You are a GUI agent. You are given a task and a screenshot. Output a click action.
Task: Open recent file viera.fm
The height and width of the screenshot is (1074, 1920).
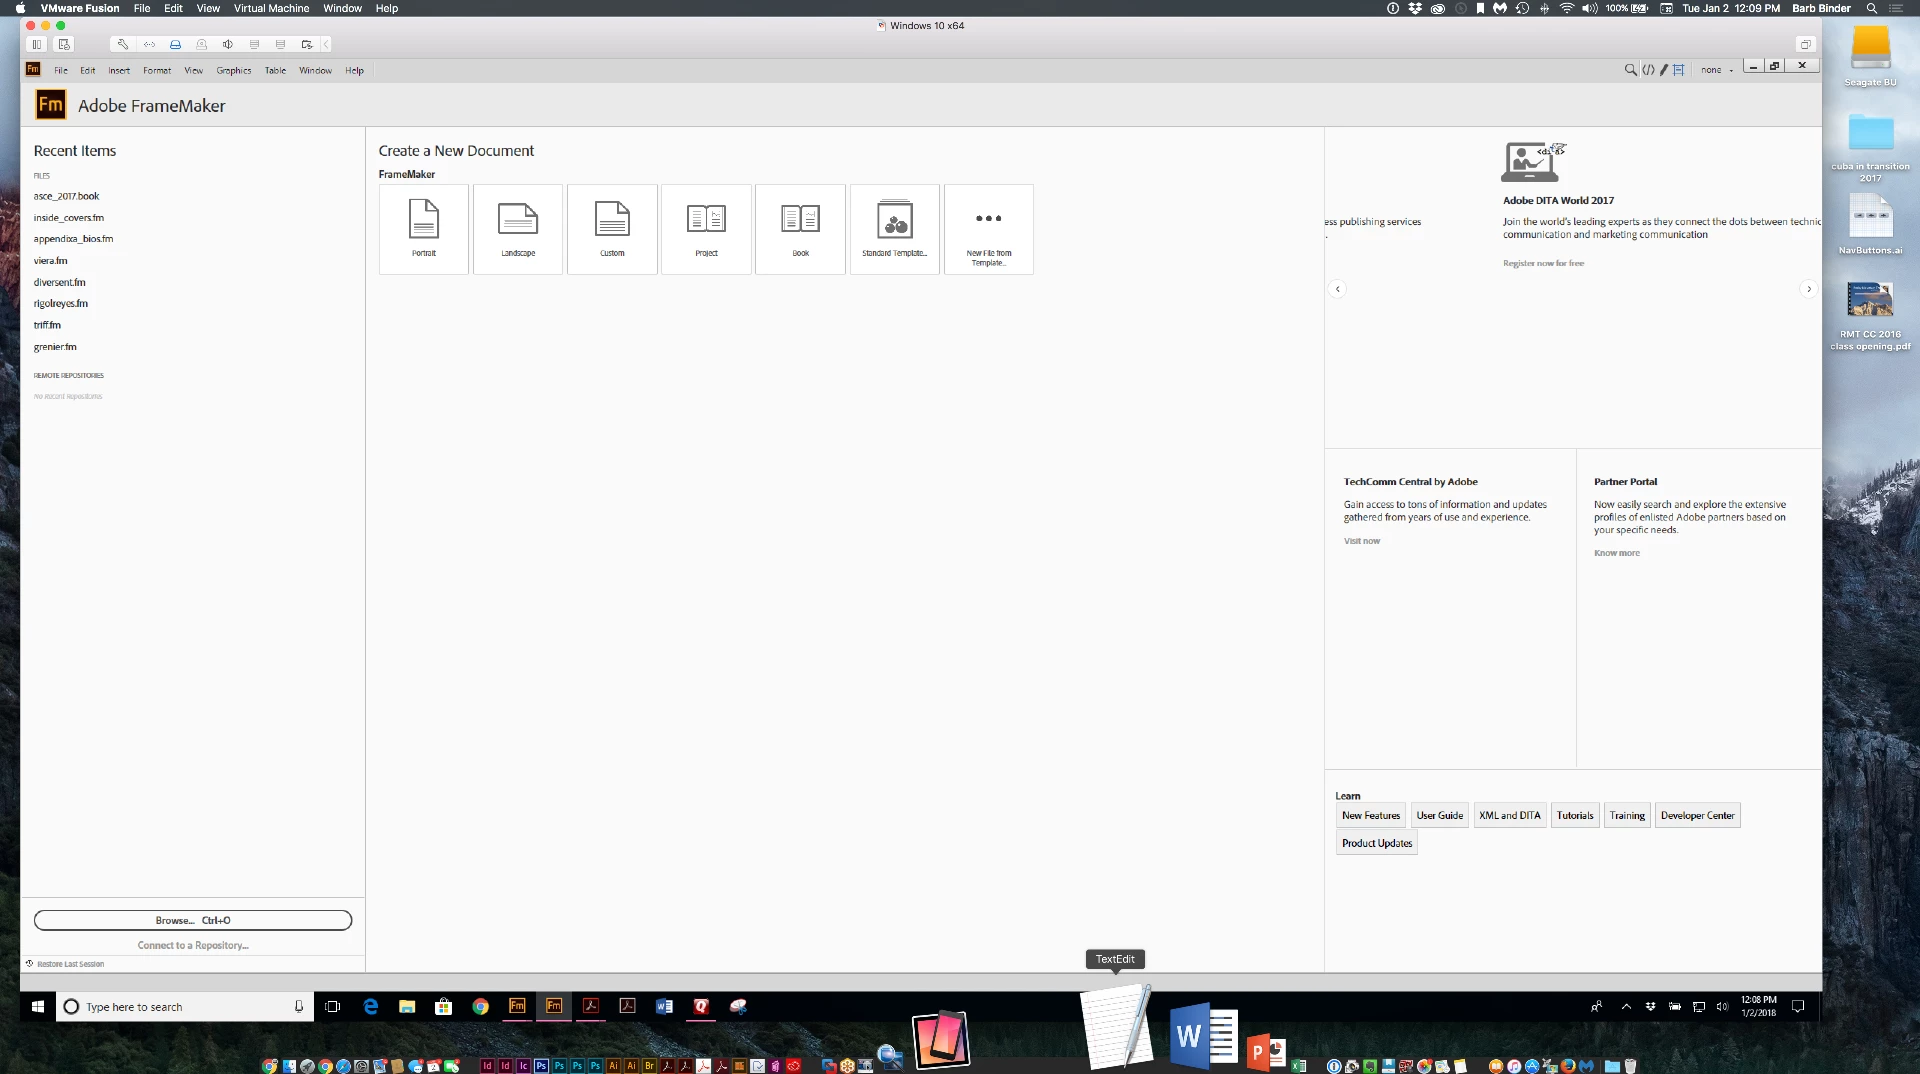point(50,261)
